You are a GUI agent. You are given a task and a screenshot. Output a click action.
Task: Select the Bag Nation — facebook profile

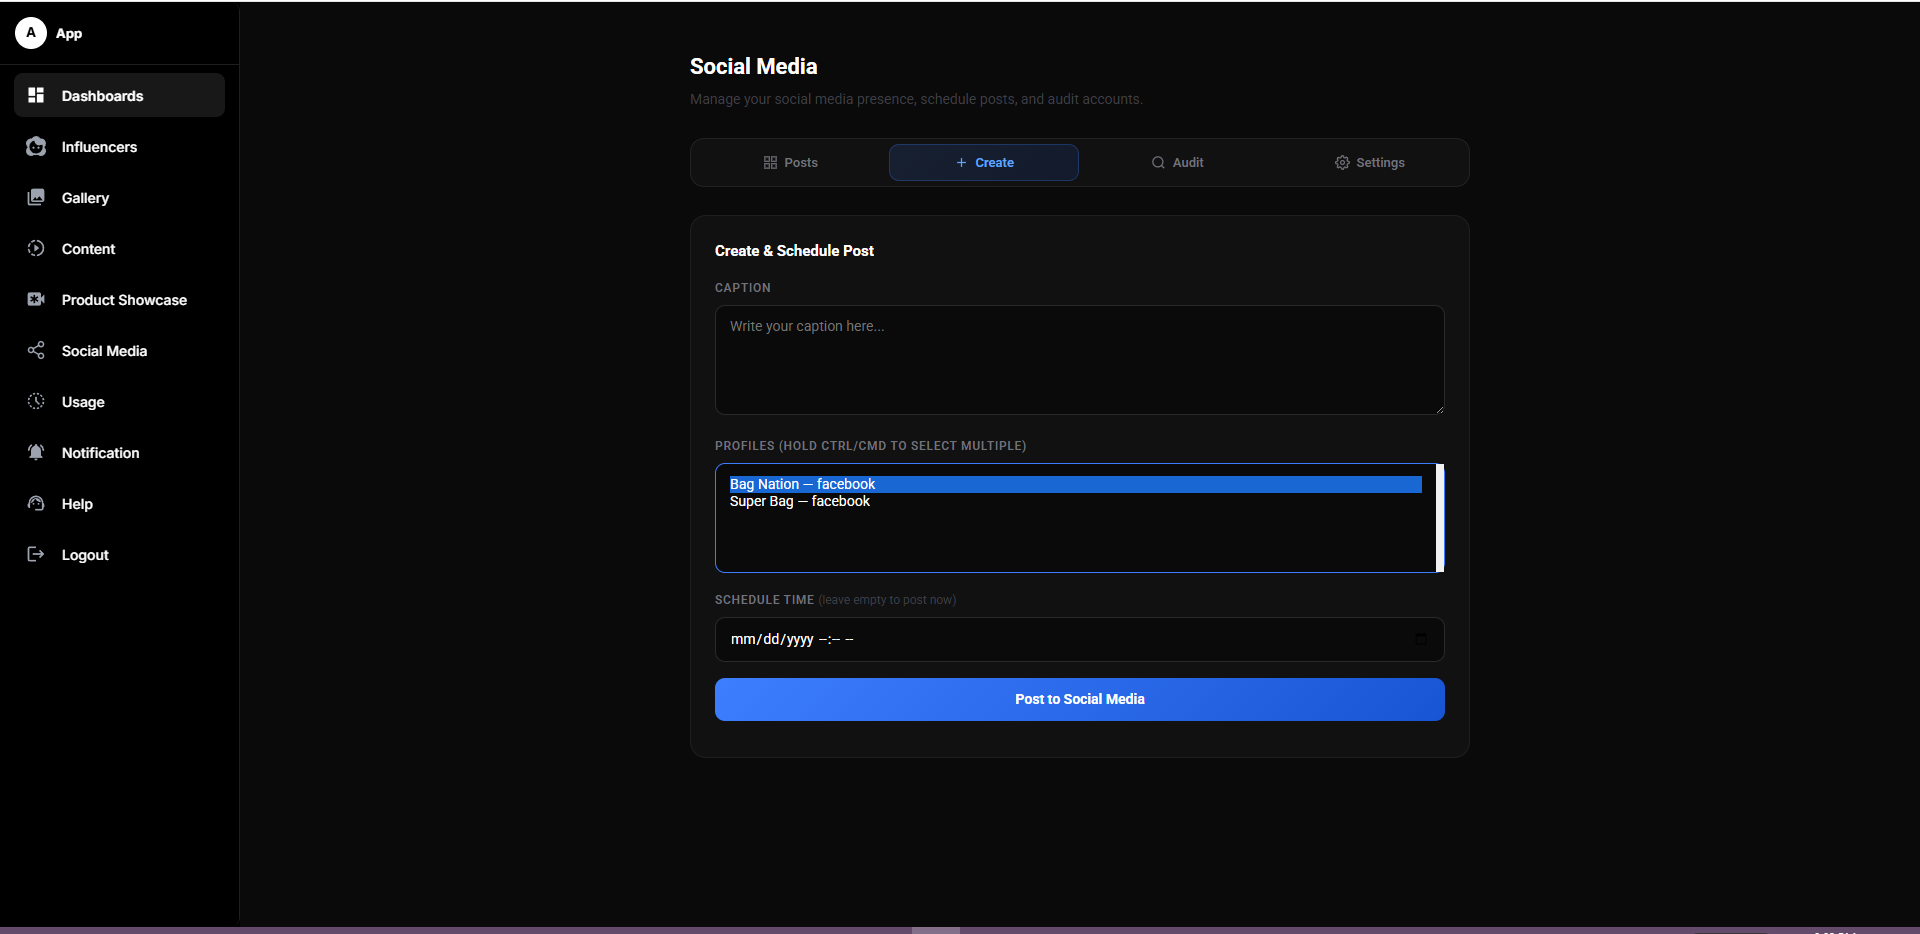coord(1075,484)
